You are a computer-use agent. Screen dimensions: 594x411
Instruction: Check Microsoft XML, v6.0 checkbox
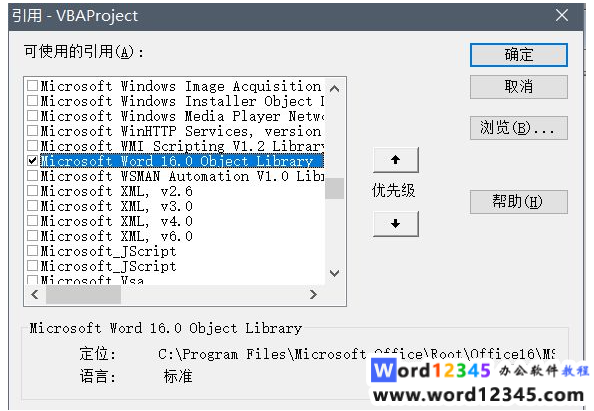[x=33, y=236]
